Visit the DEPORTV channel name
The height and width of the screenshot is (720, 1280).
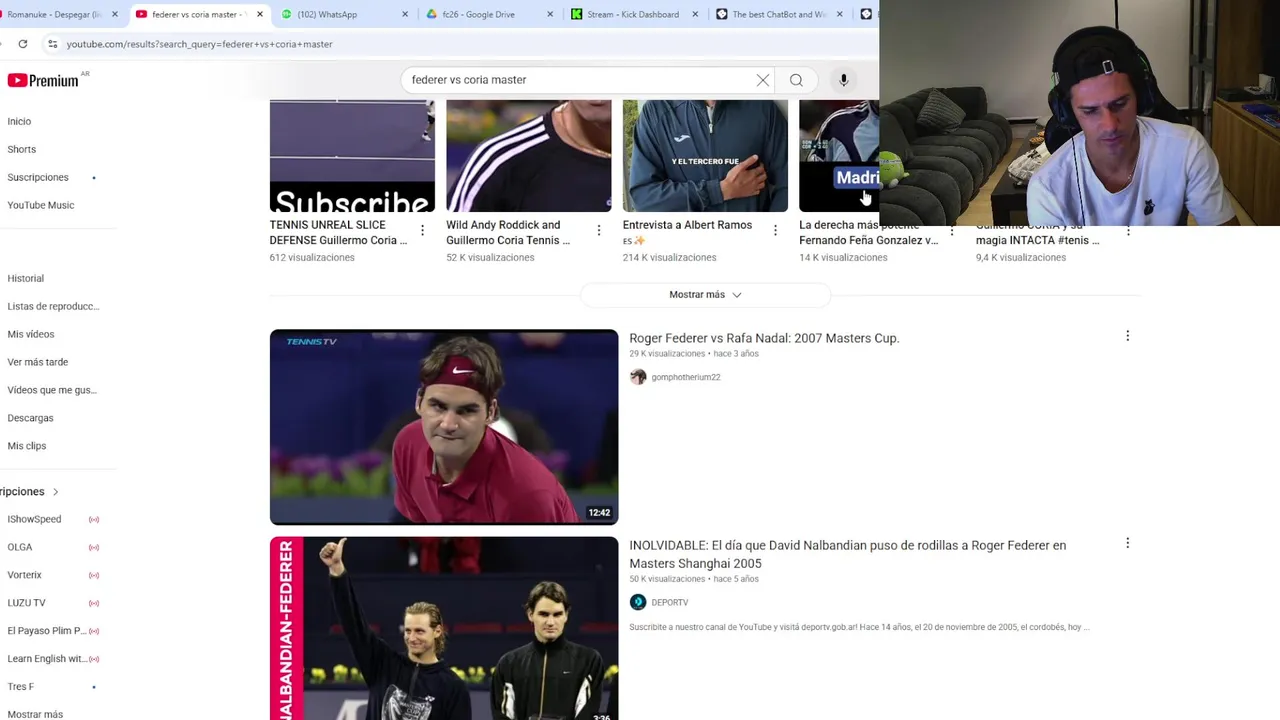[669, 602]
